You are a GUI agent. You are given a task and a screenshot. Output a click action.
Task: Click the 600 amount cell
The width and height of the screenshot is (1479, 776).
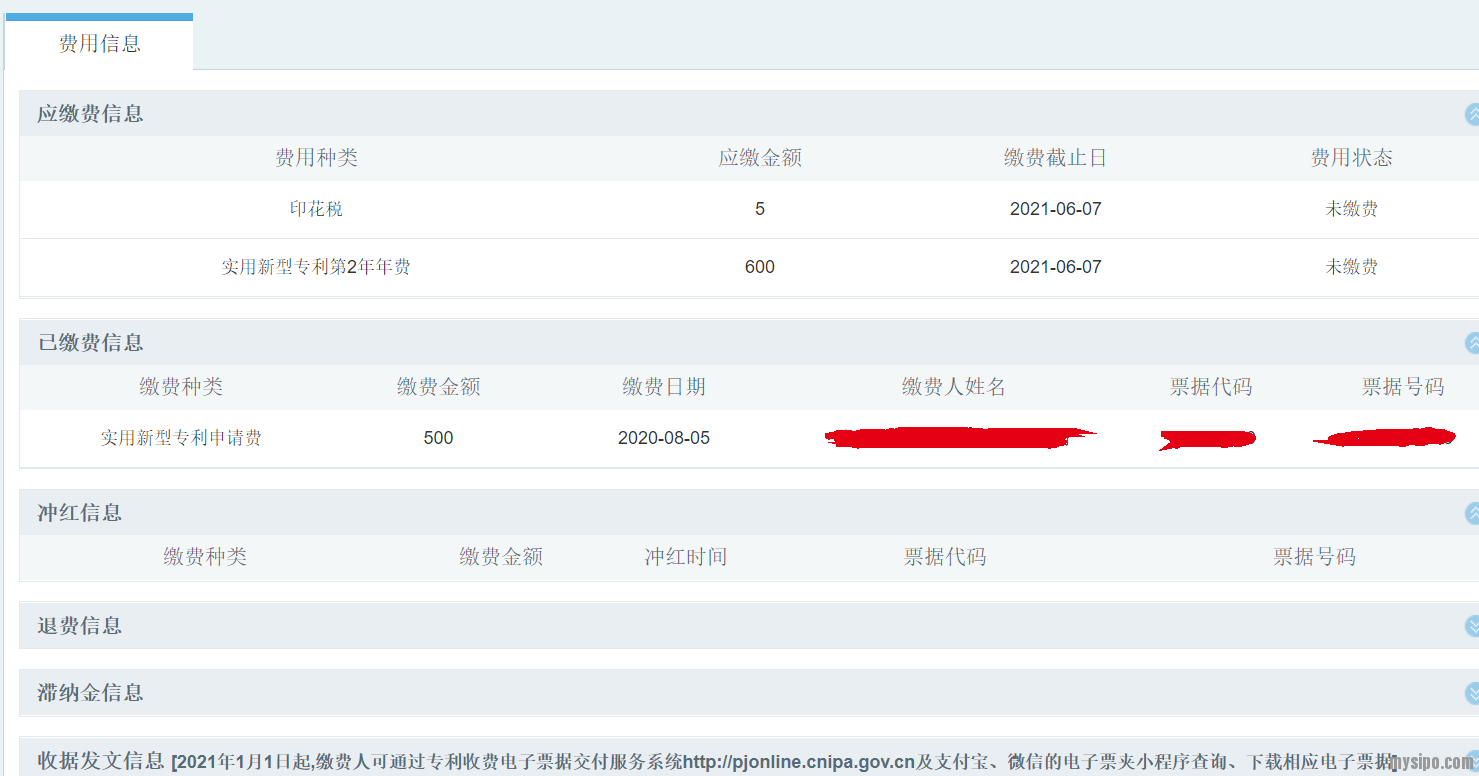760,267
